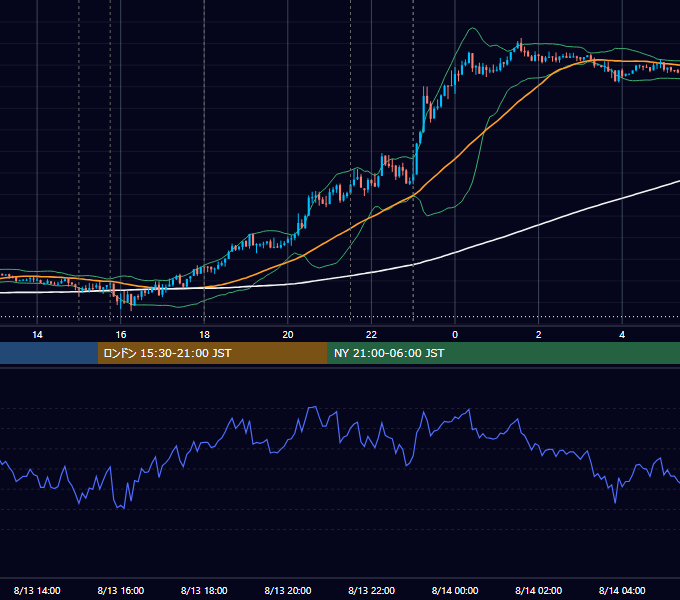Click the 20 hour axis label

click(x=288, y=335)
